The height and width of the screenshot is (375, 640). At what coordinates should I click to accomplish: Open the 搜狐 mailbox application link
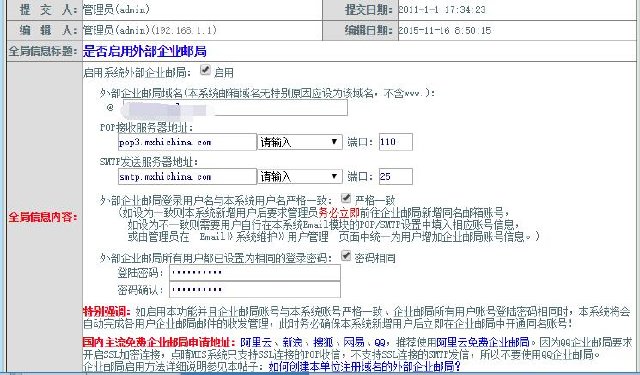click(x=323, y=342)
